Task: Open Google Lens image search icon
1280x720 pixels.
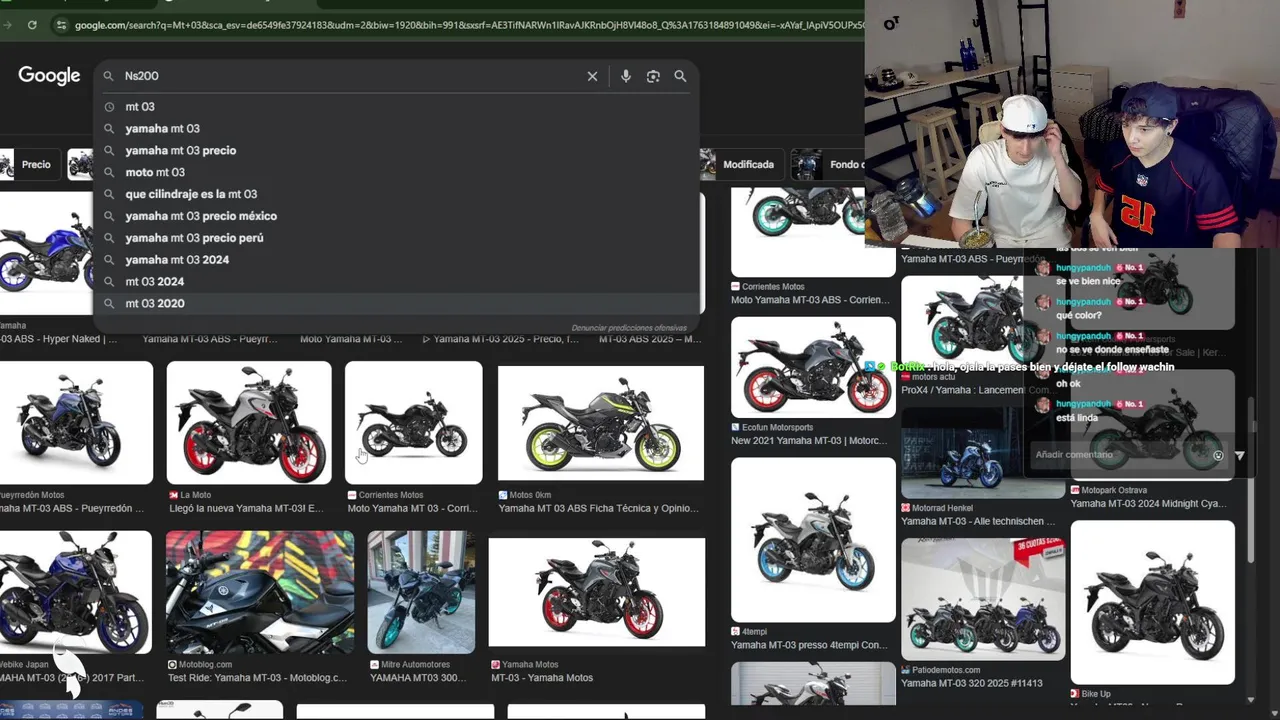Action: (x=653, y=76)
